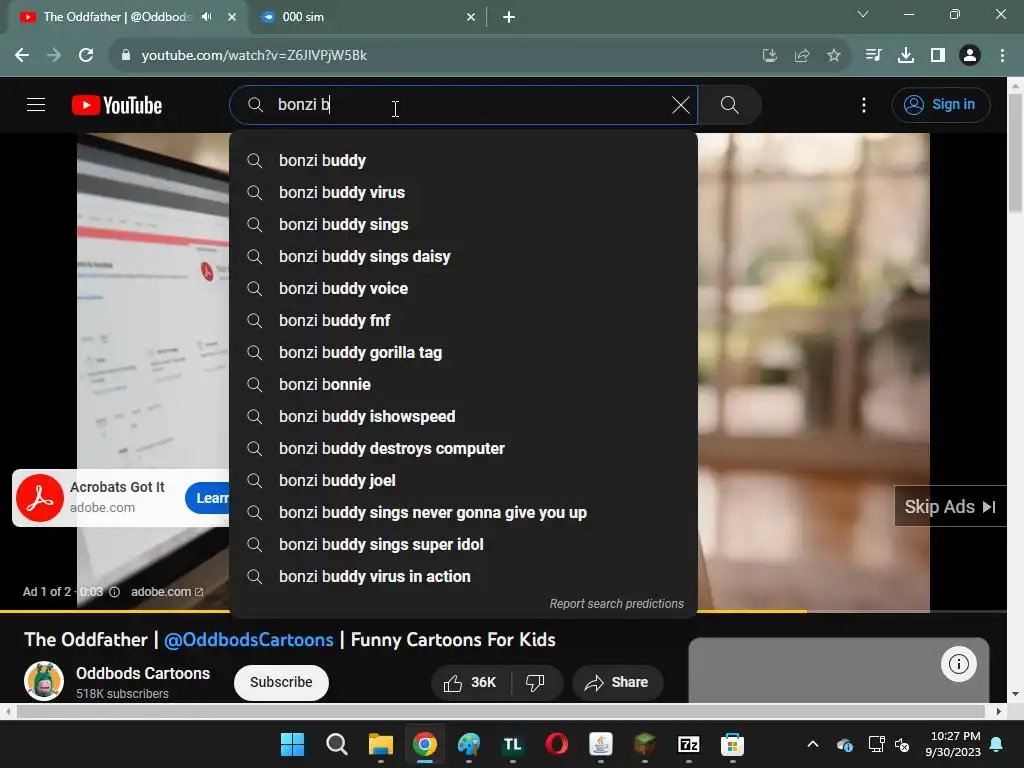Screen dimensions: 1024x768
Task: Open Chrome profile avatar
Action: (x=970, y=56)
